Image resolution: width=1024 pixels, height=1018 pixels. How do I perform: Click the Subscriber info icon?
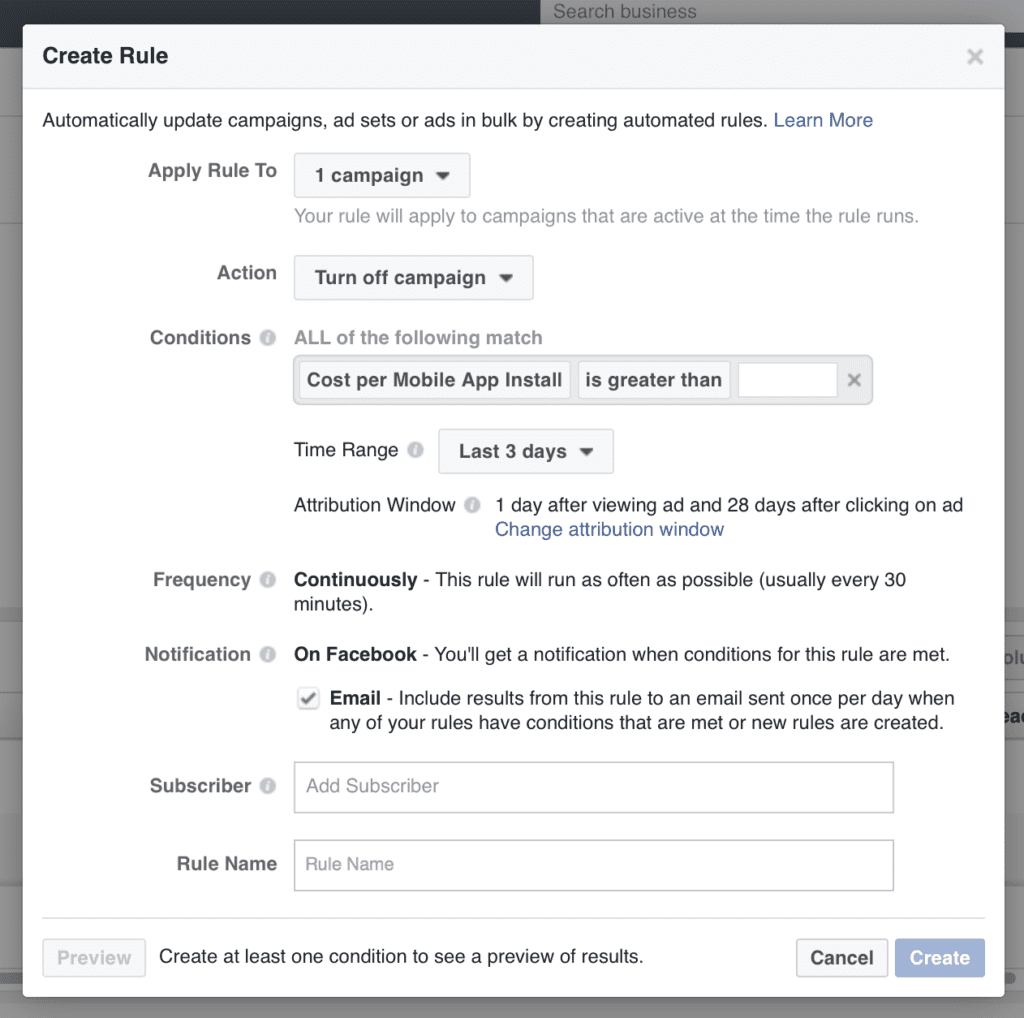[268, 786]
